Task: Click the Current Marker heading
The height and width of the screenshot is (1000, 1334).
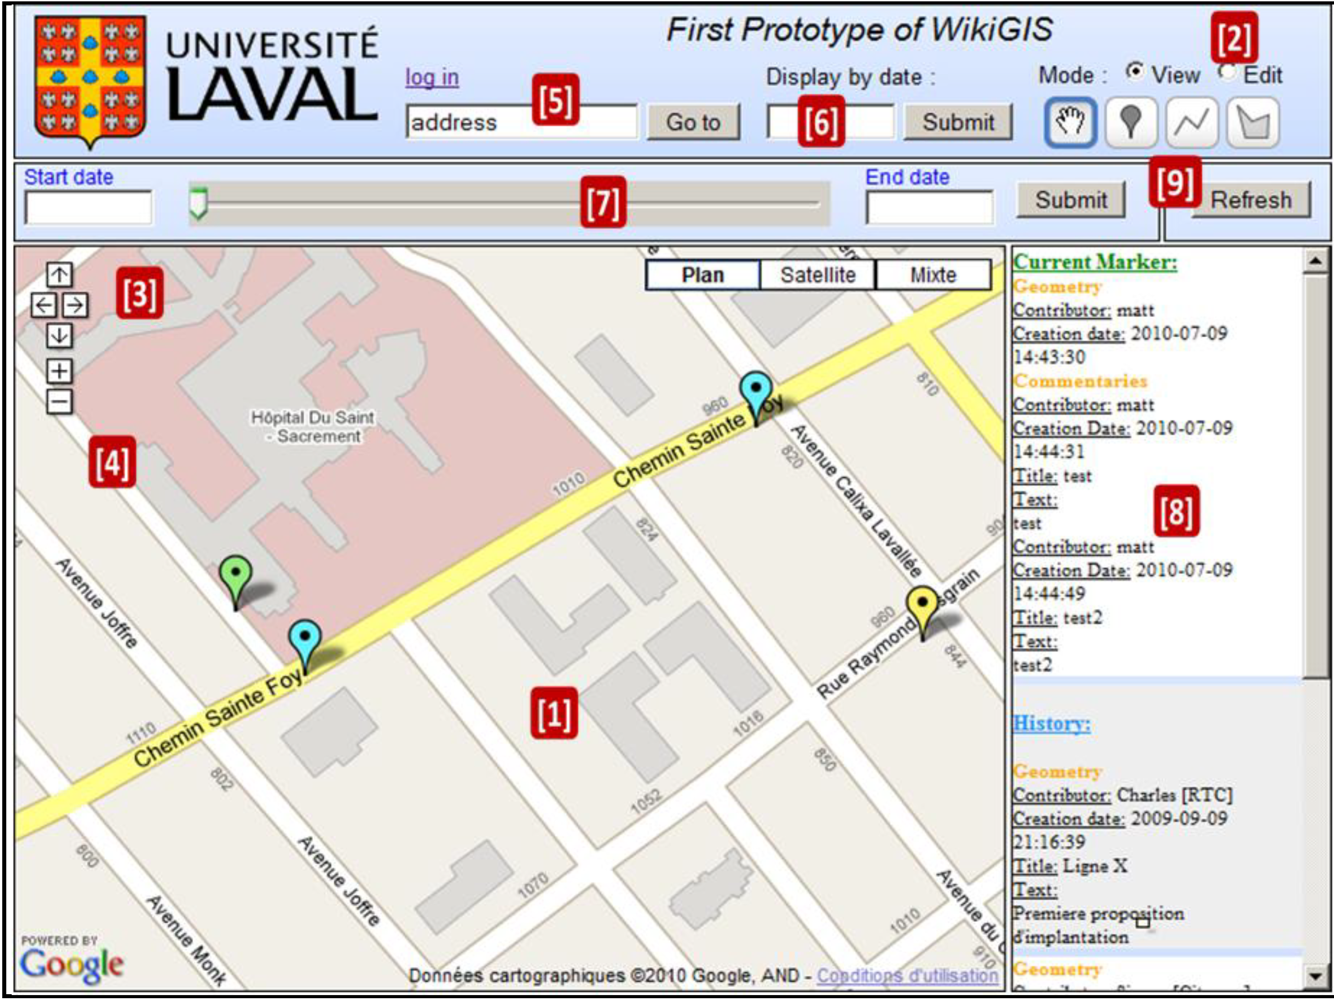Action: coord(1095,262)
